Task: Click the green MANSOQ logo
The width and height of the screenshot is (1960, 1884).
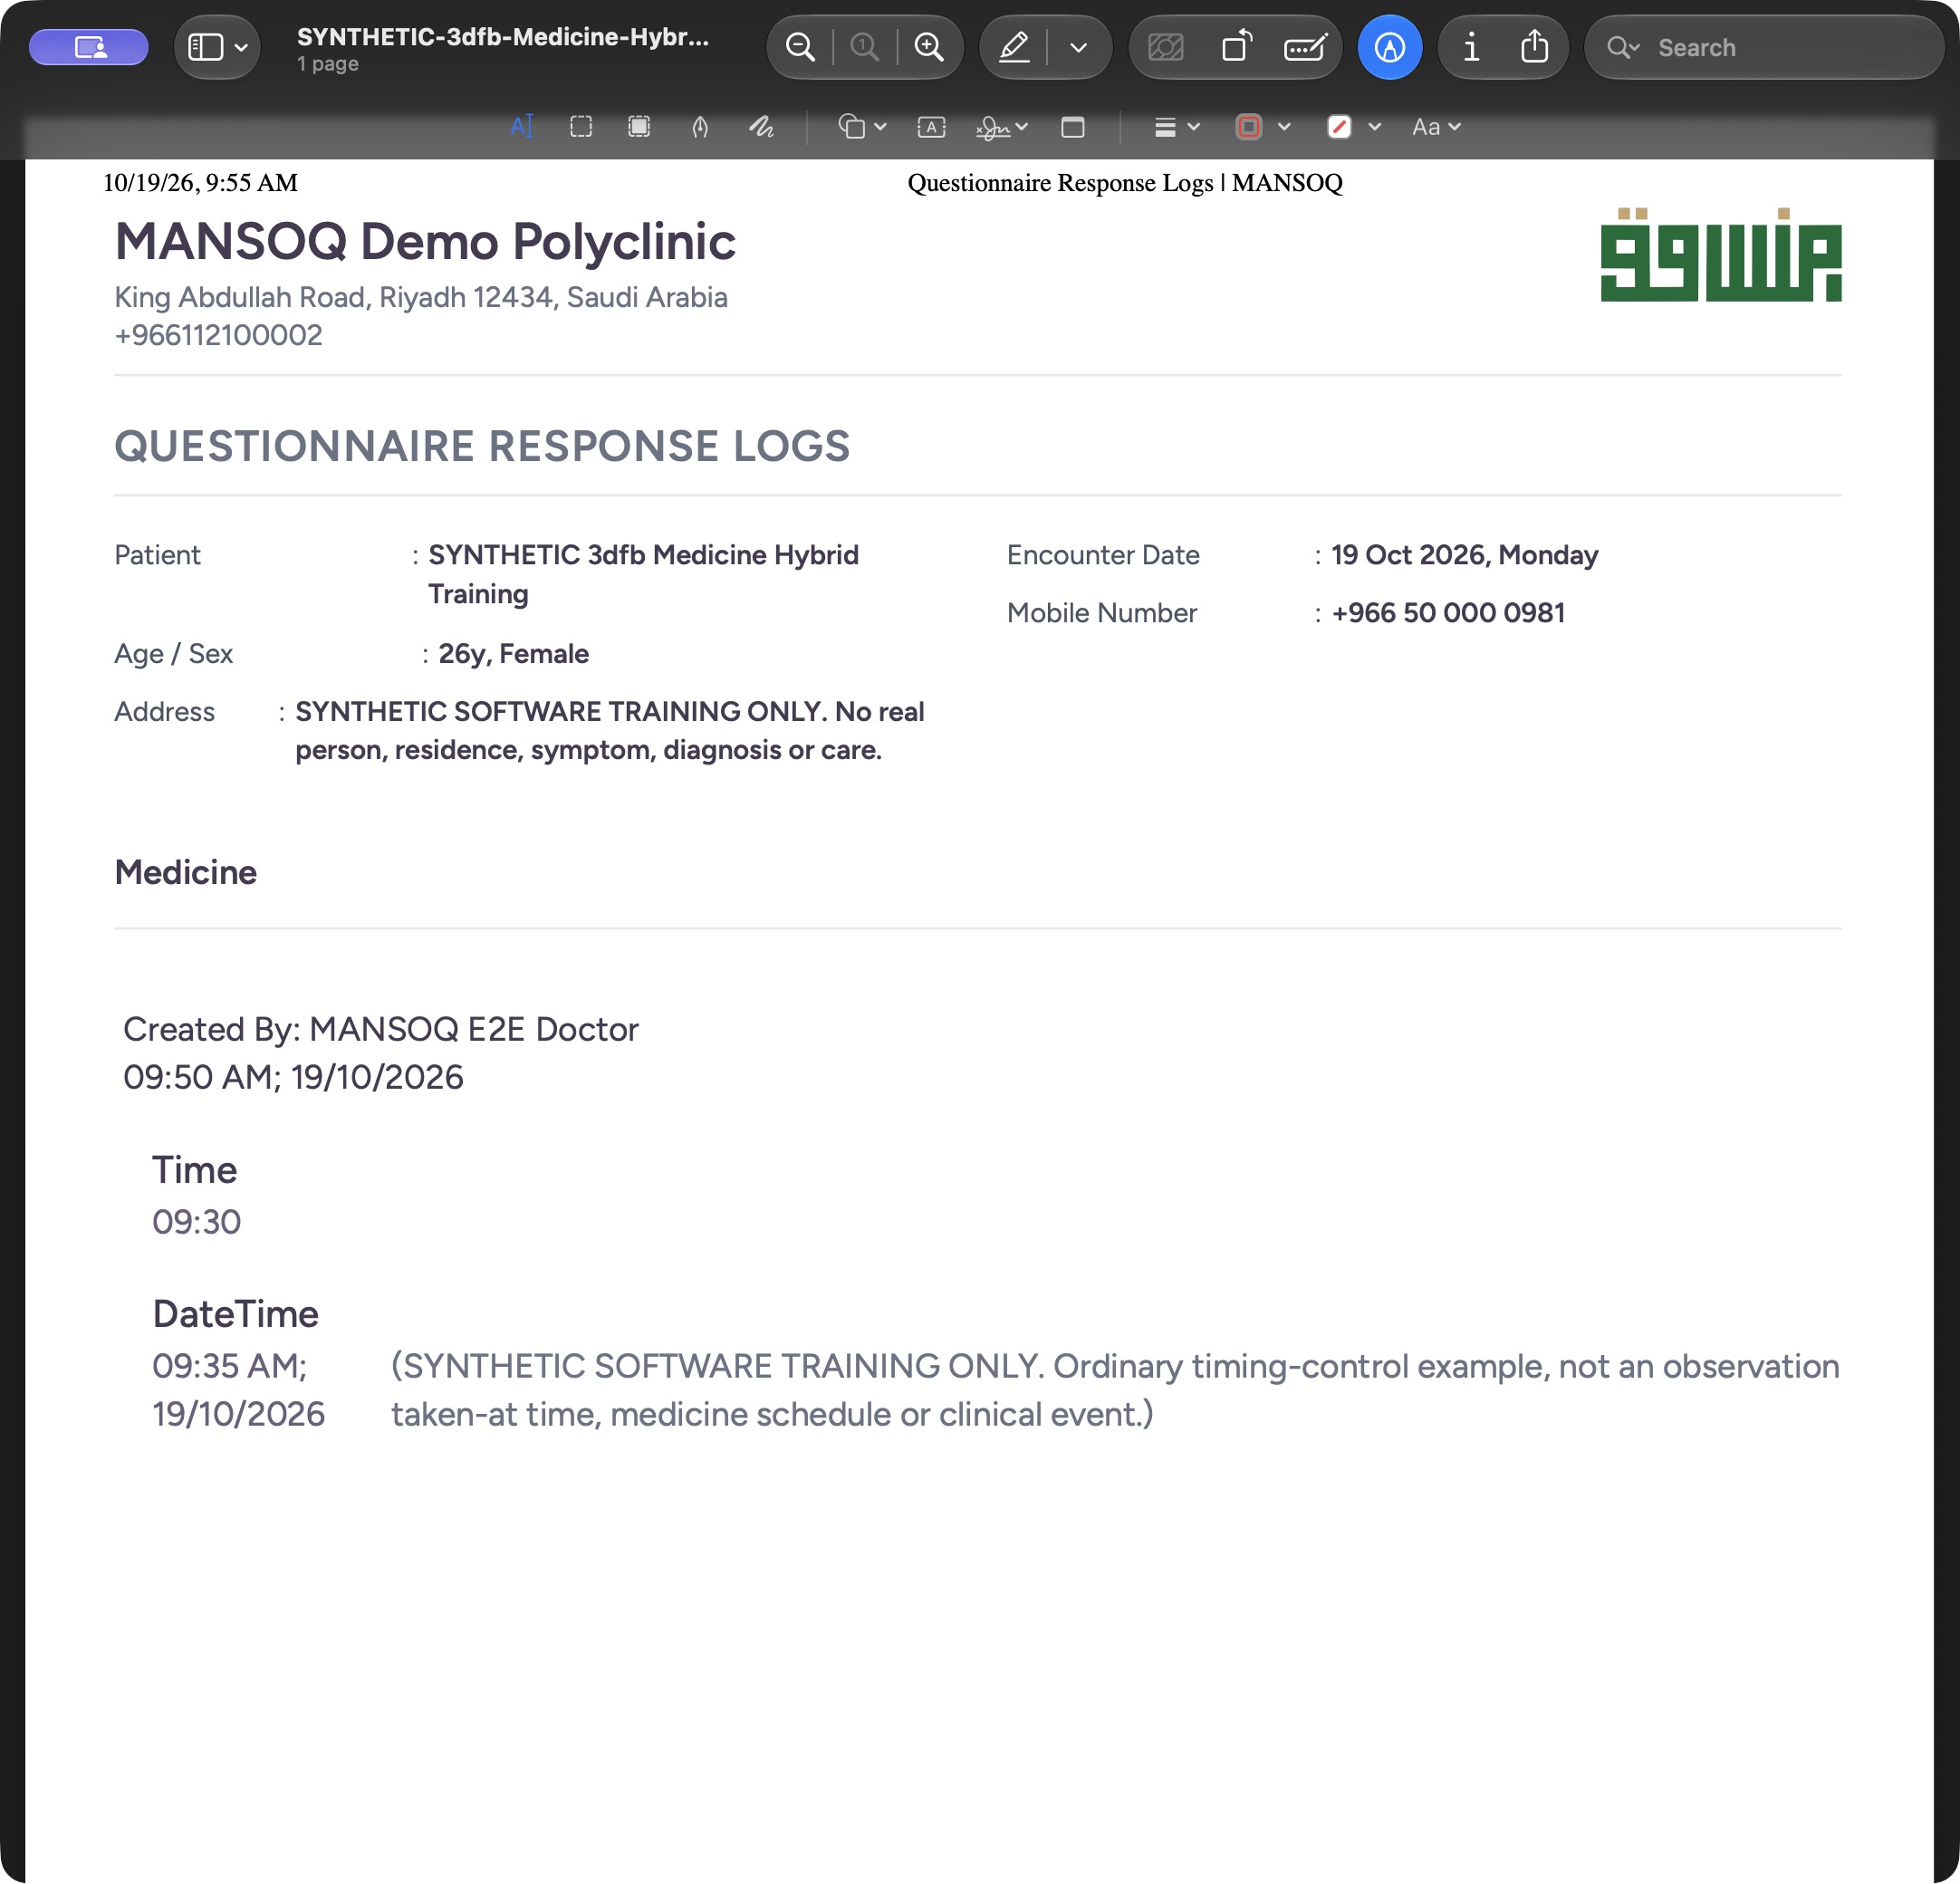Action: coord(1721,254)
